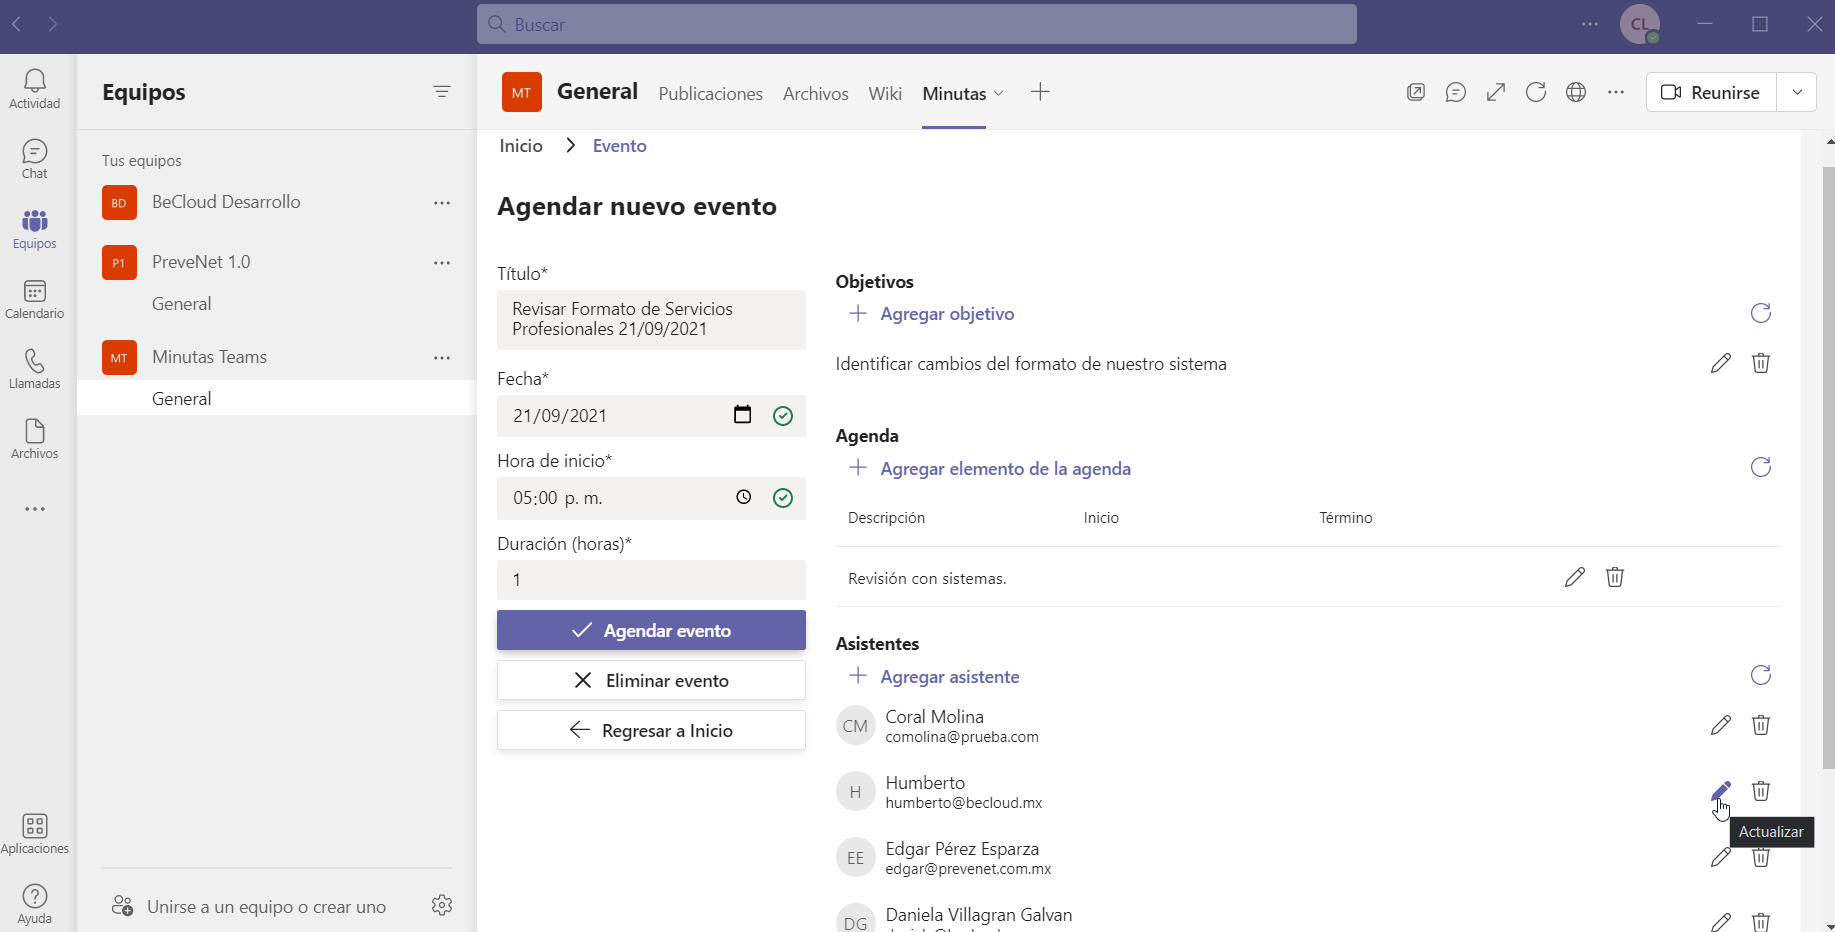This screenshot has width=1835, height=932.
Task: Delete attendee Humberto
Action: click(x=1761, y=791)
